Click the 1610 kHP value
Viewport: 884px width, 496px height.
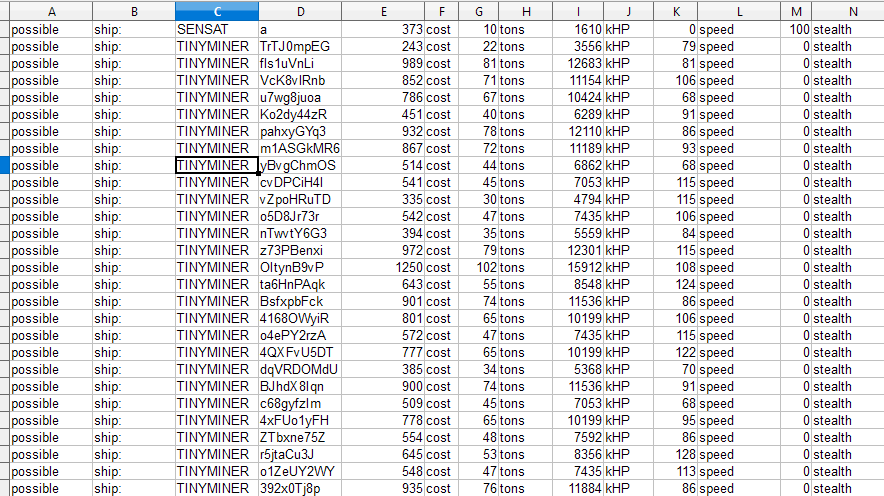[x=578, y=29]
